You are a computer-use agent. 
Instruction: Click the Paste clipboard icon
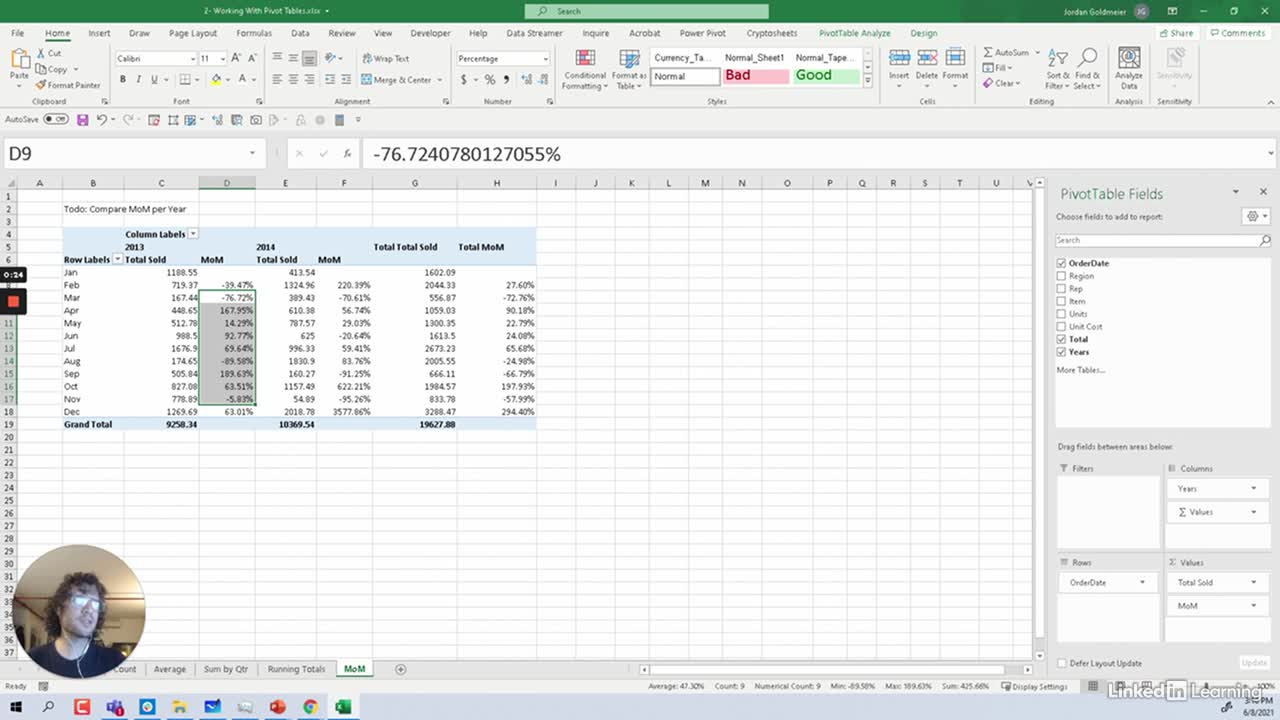point(19,60)
